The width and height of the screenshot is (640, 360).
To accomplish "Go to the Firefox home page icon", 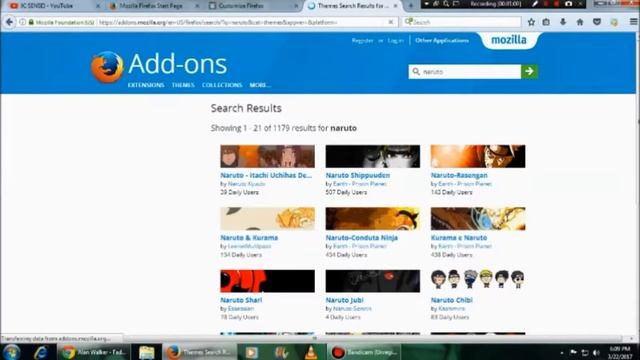I will click(x=580, y=22).
